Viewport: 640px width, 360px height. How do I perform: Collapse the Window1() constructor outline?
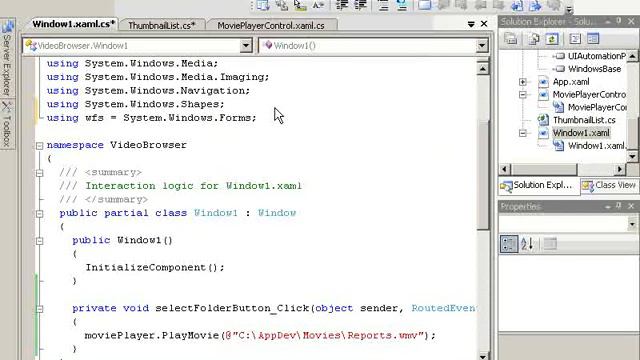point(39,241)
